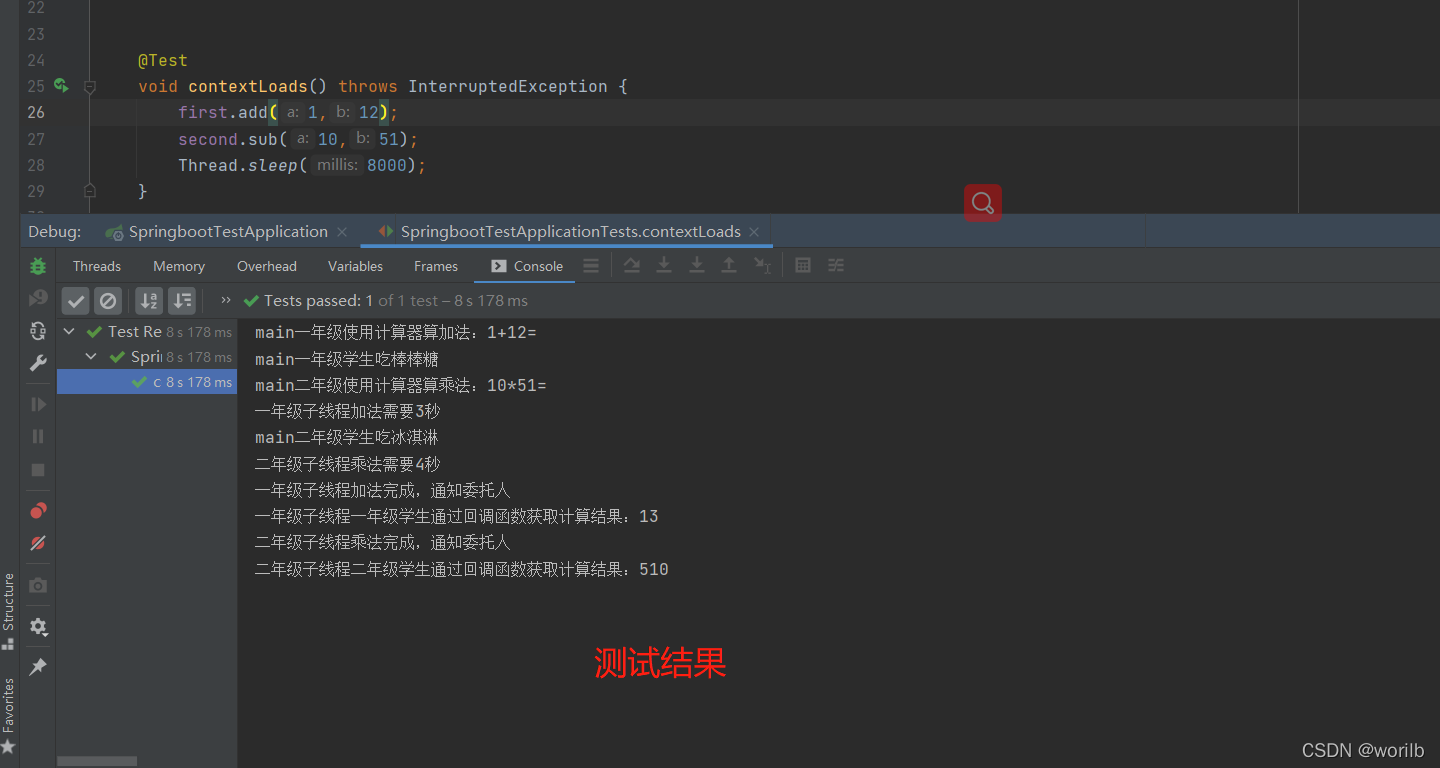Expand hidden toolbar actions double chevron

225,300
